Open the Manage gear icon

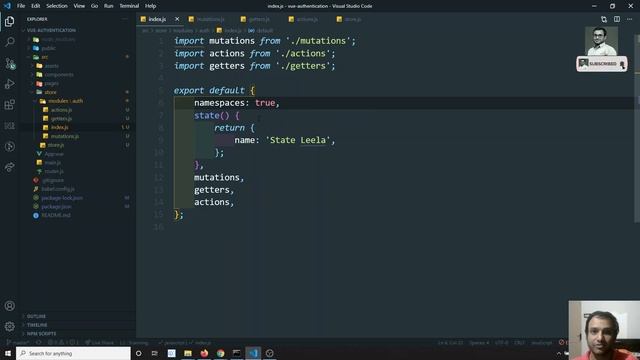pos(10,326)
